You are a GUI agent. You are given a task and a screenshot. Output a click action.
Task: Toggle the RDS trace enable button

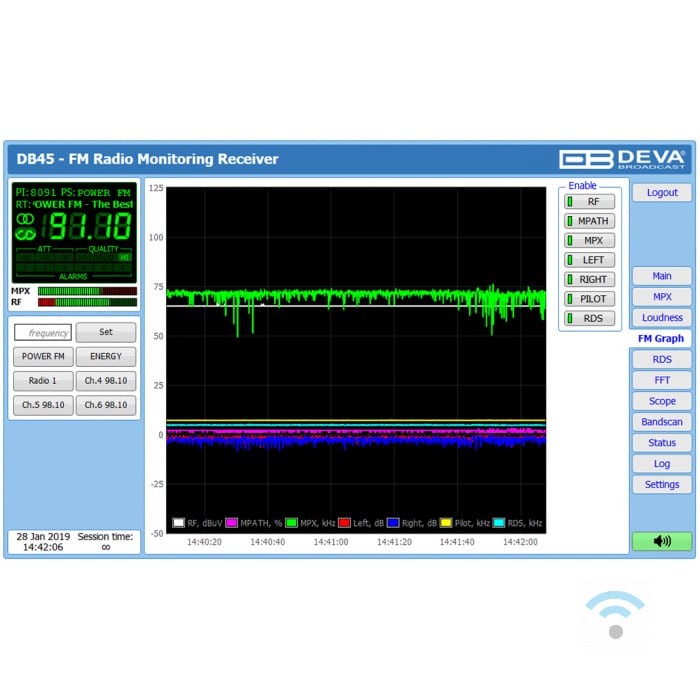pyautogui.click(x=589, y=319)
